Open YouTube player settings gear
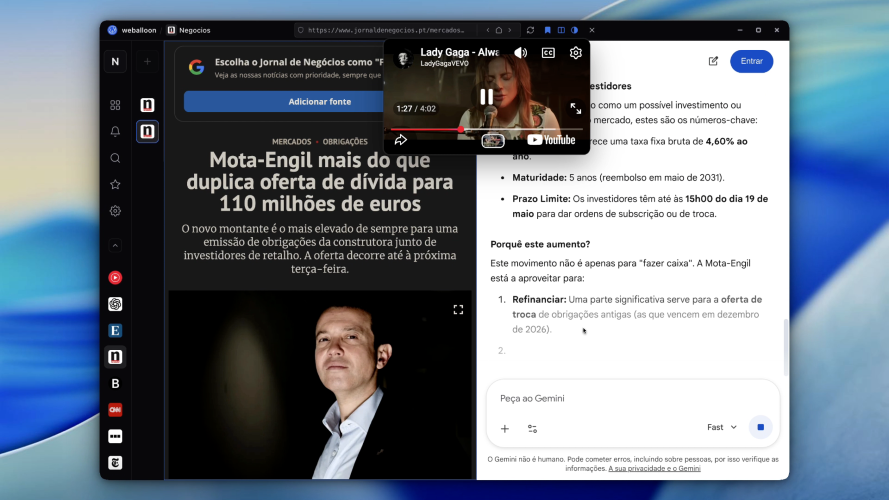889x500 pixels. 575,53
